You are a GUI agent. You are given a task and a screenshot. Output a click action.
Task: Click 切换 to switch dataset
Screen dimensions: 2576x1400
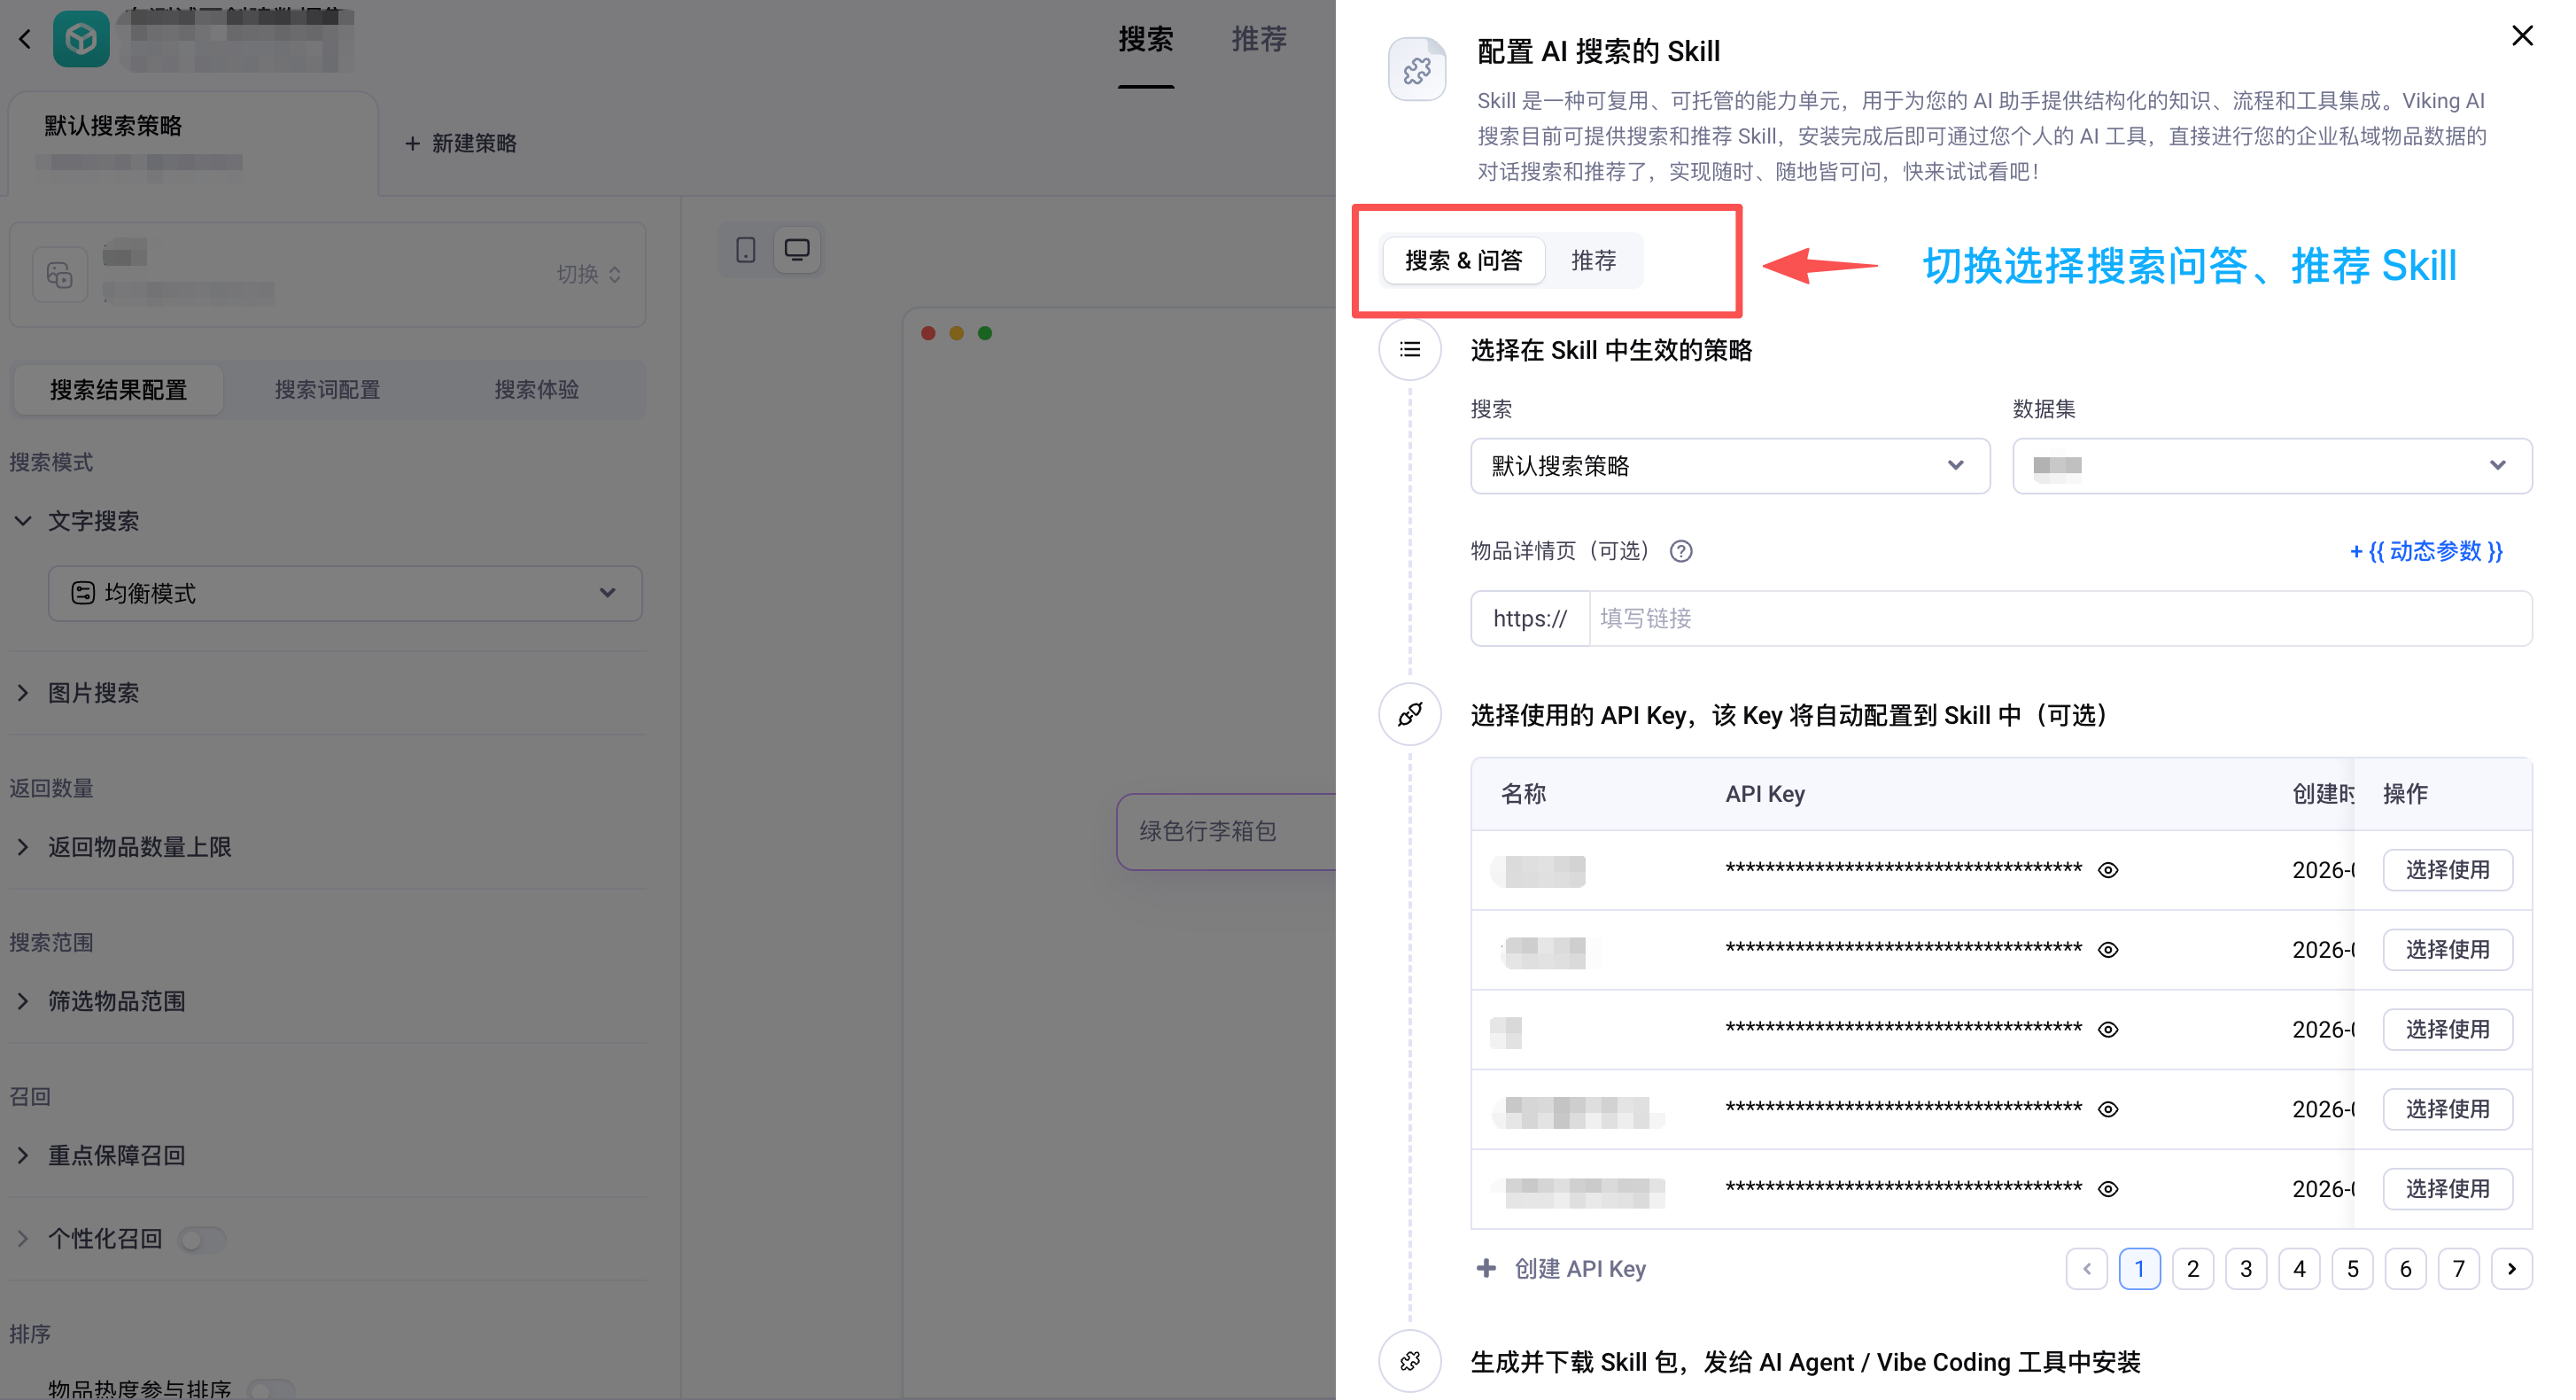point(589,274)
